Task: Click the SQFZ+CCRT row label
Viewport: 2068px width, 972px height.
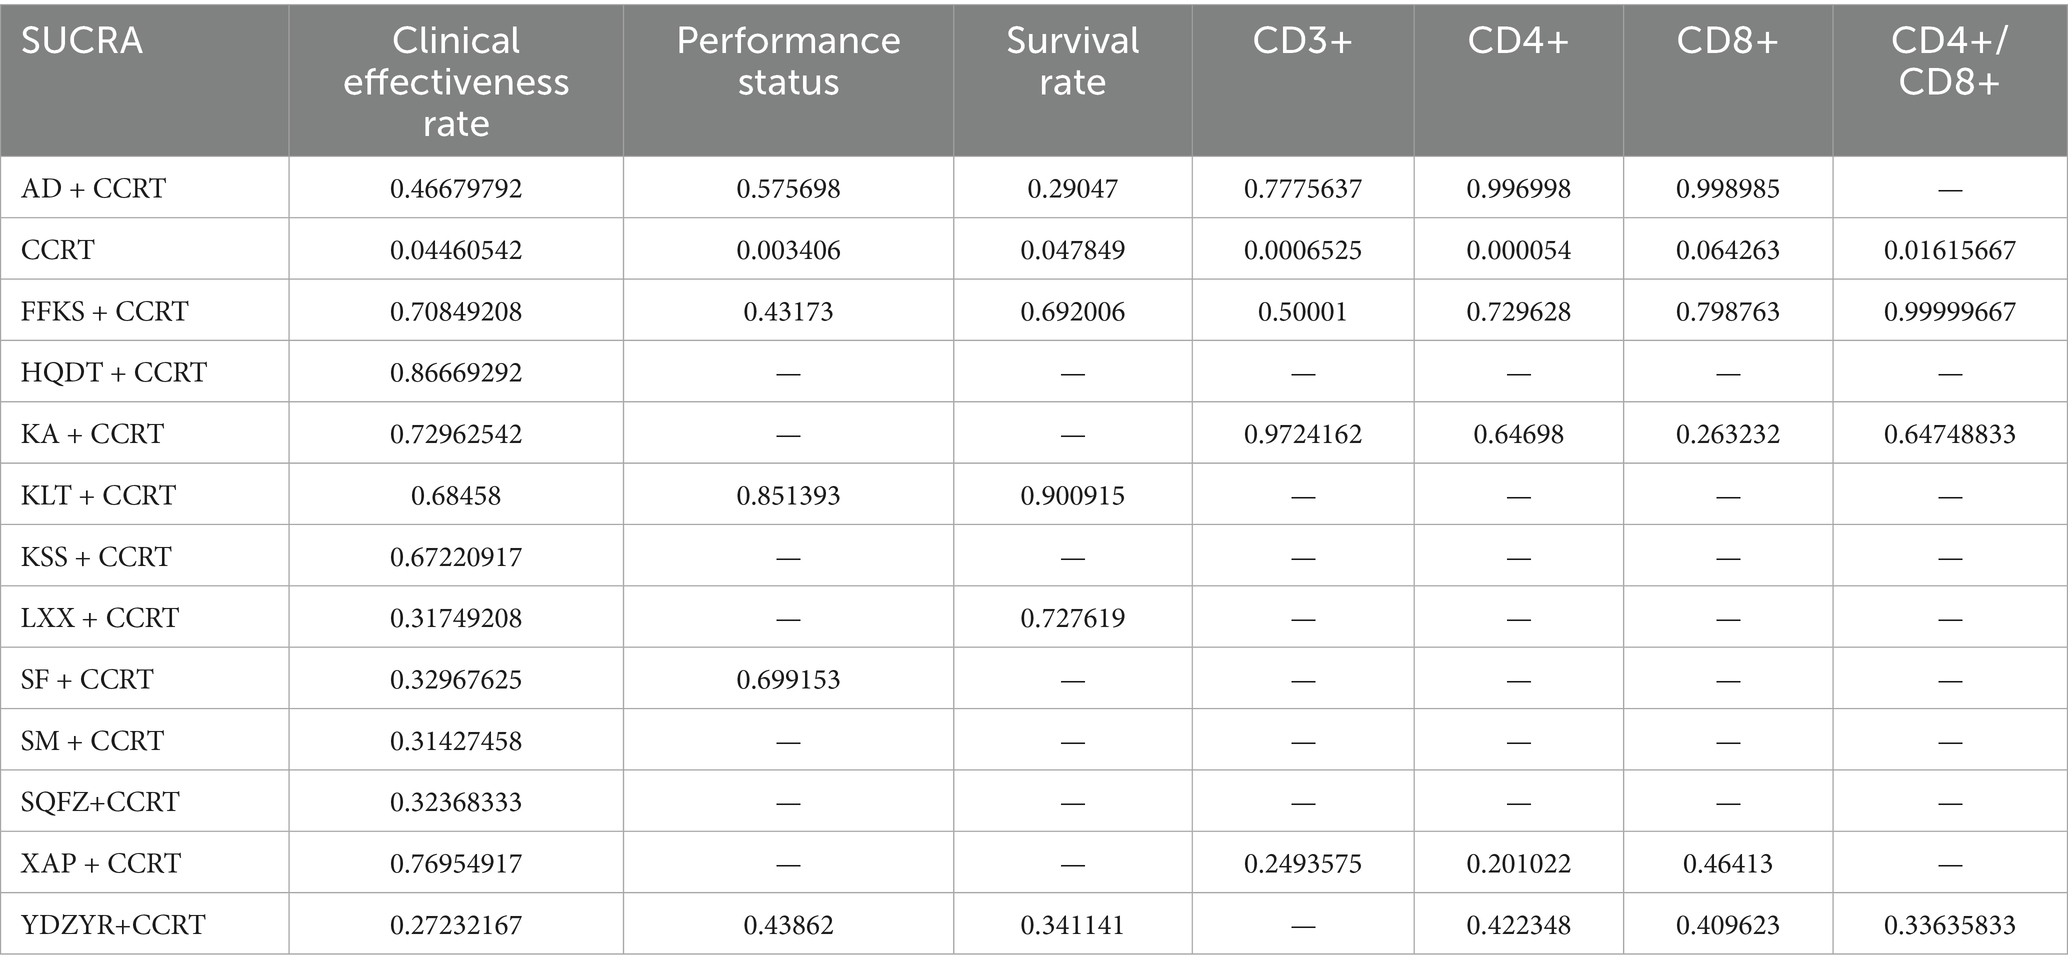Action: pos(100,801)
